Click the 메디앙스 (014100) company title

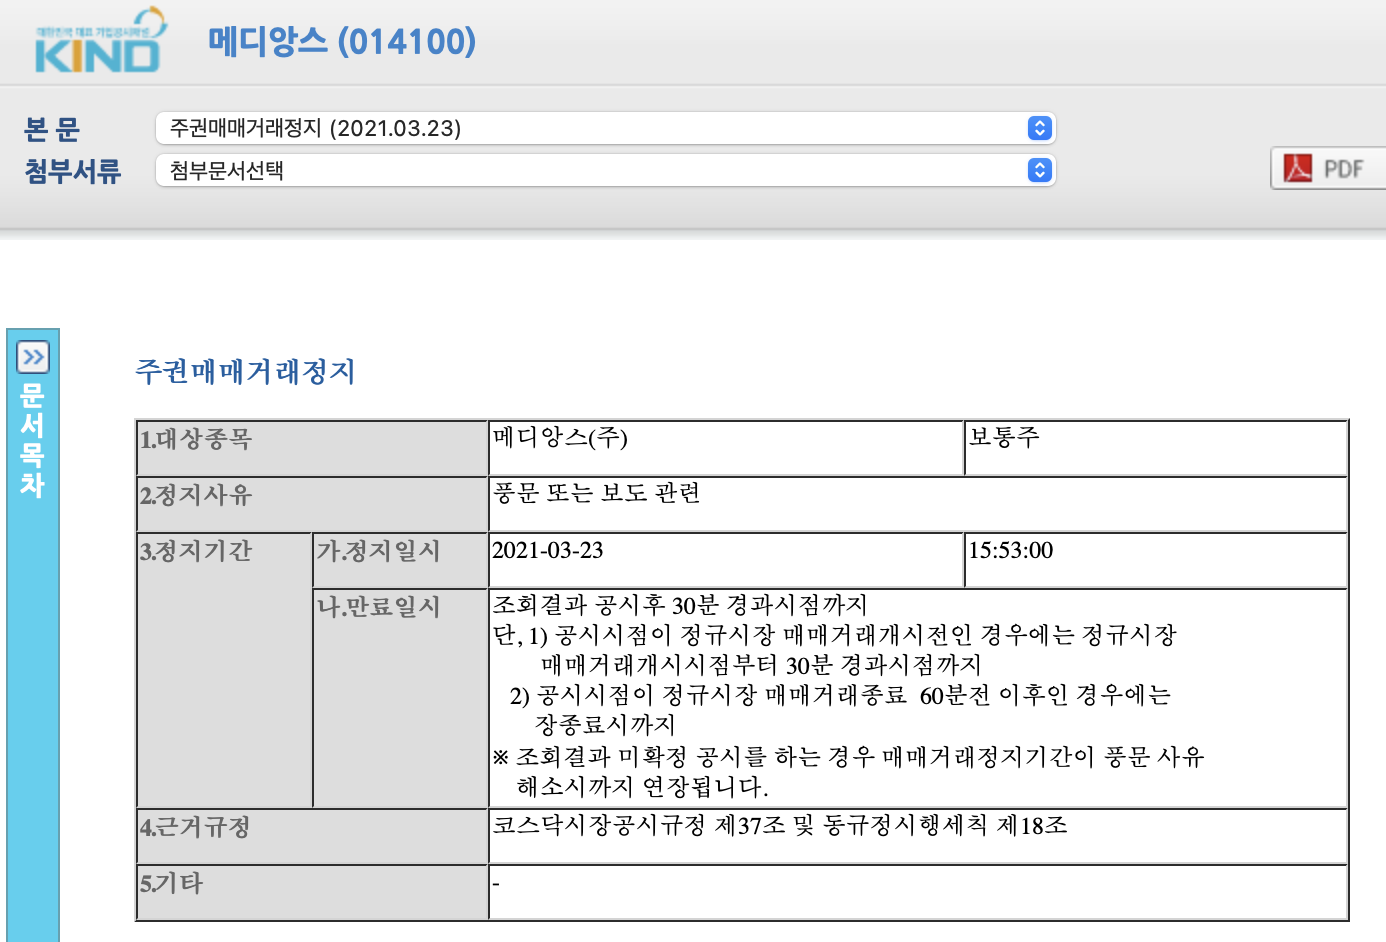[341, 41]
